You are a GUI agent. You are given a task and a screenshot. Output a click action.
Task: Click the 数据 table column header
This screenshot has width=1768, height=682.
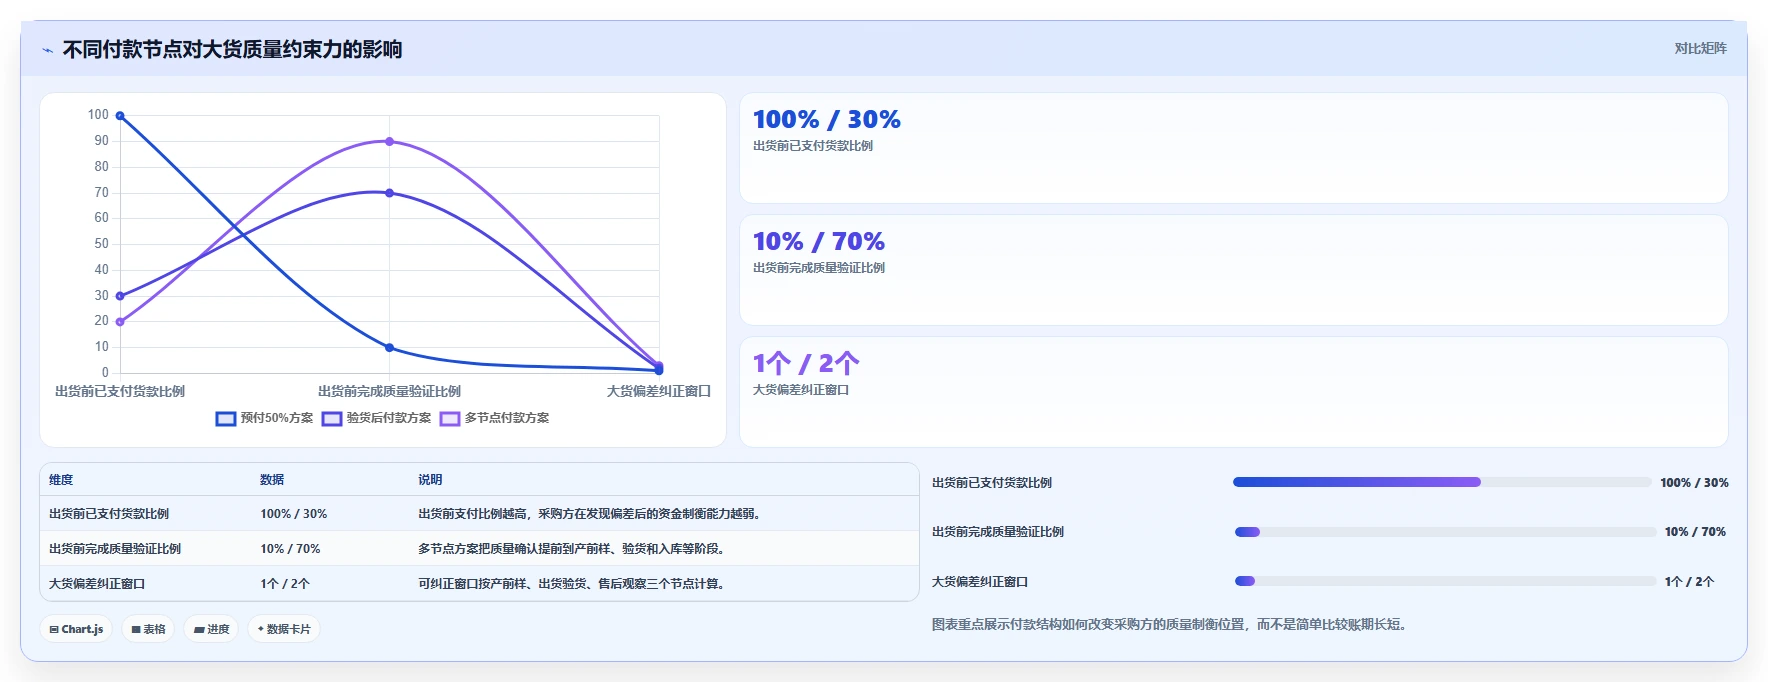272,480
